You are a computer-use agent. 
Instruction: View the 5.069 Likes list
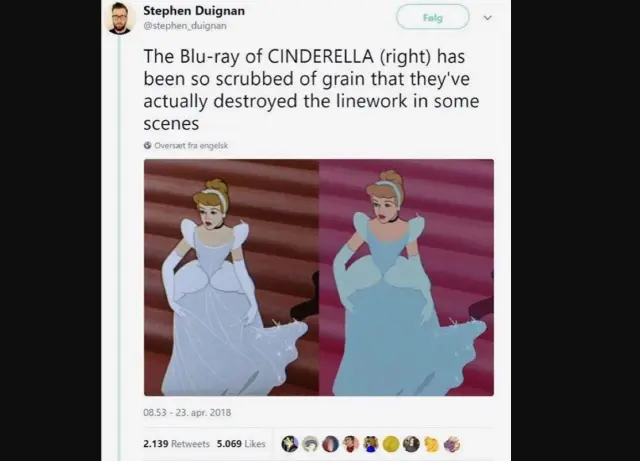241,443
